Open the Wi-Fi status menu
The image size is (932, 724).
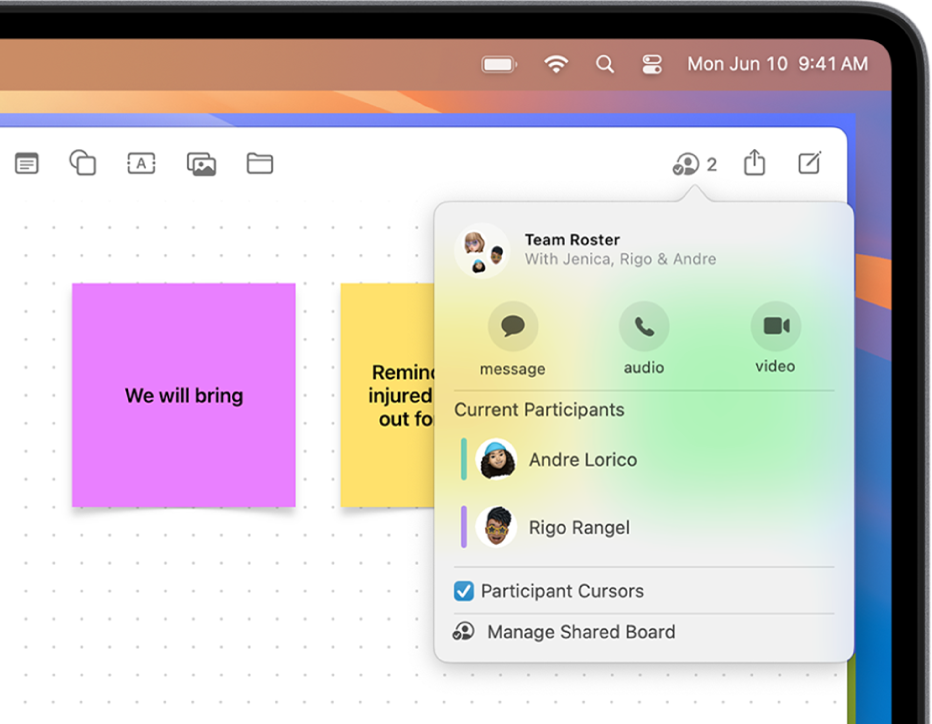[x=557, y=63]
